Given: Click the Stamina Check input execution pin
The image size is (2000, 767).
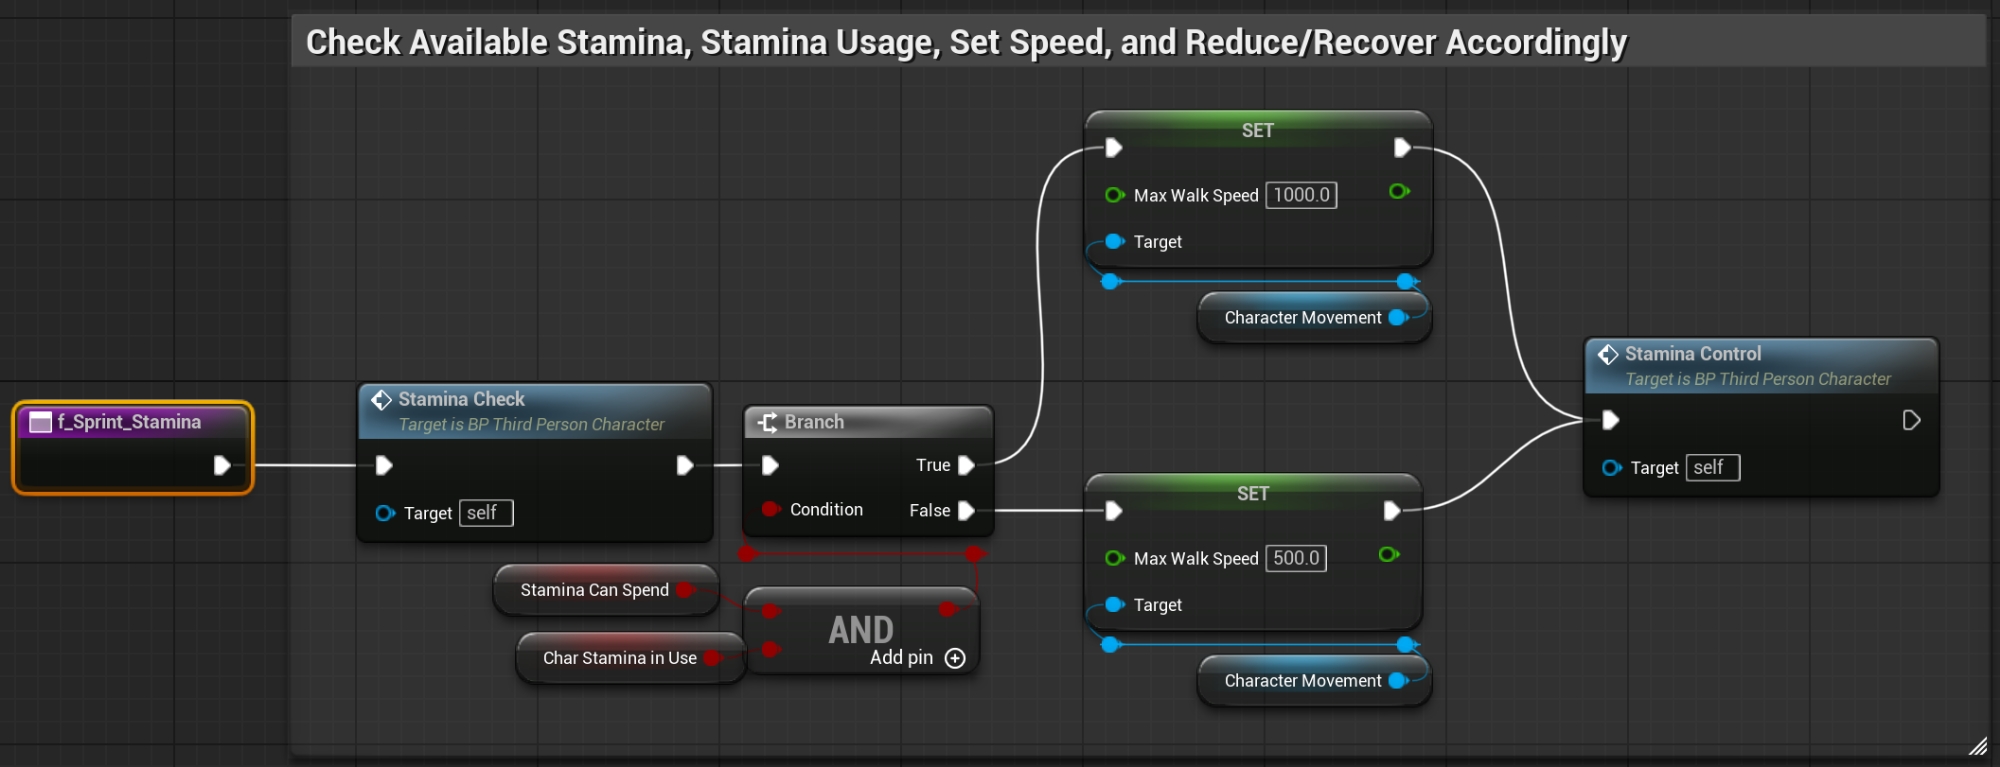Looking at the screenshot, I should [384, 465].
